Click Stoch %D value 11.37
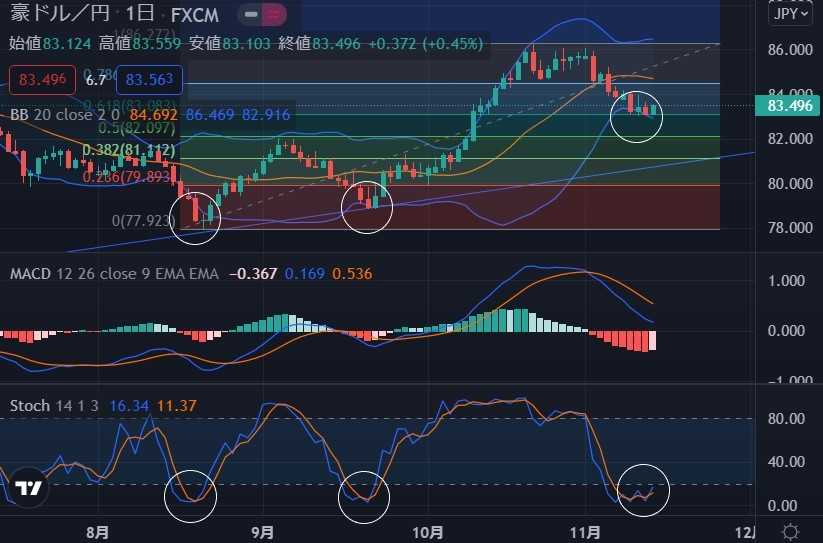This screenshot has width=823, height=543. 177,406
